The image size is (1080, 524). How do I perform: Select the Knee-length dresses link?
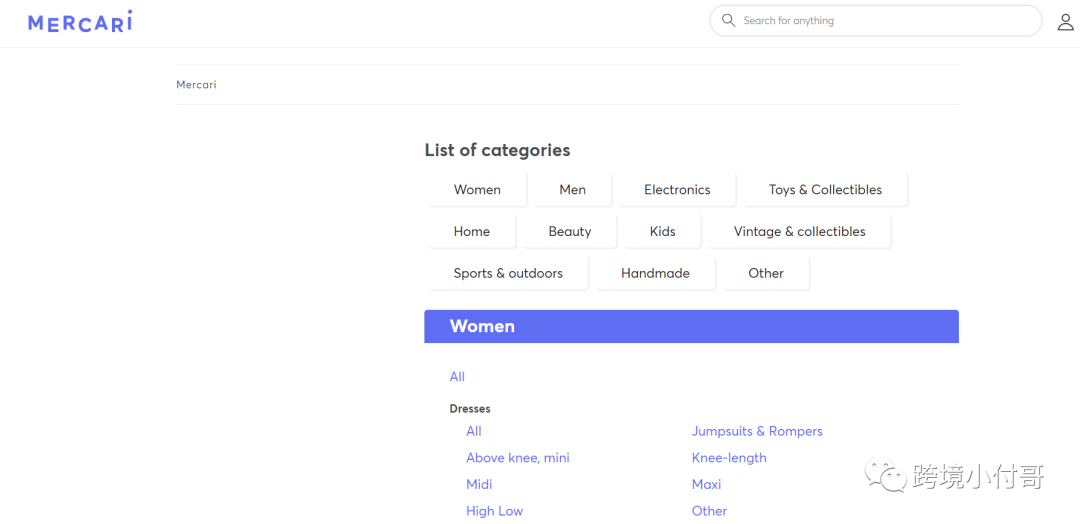coord(729,458)
